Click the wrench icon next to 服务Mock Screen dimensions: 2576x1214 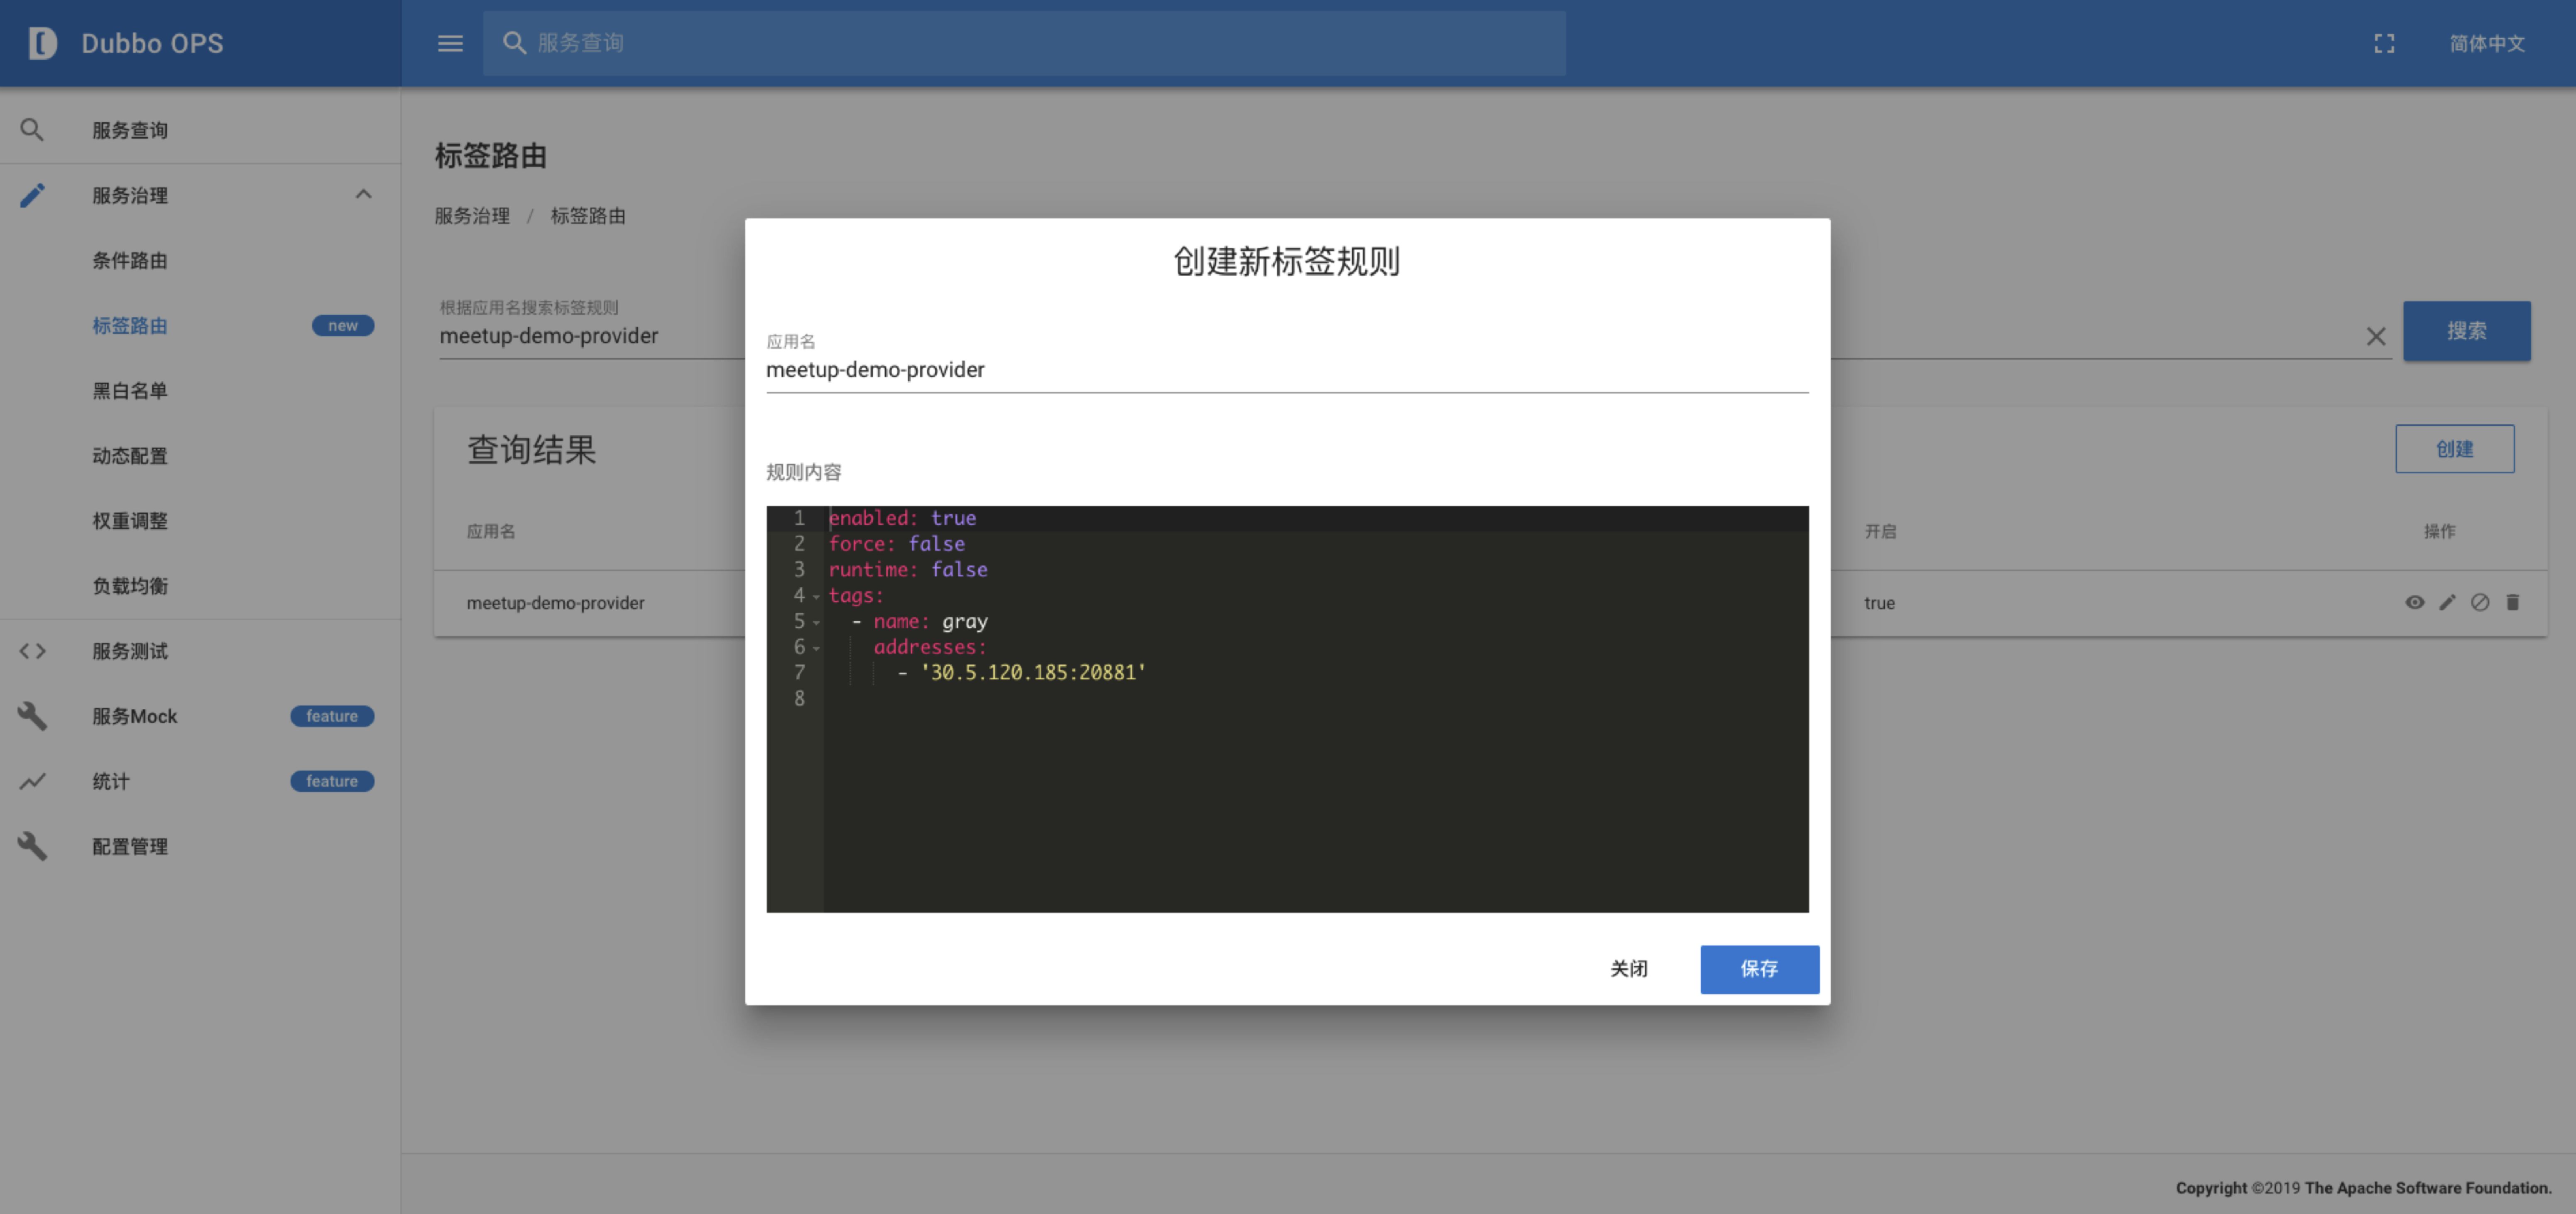pos(32,716)
